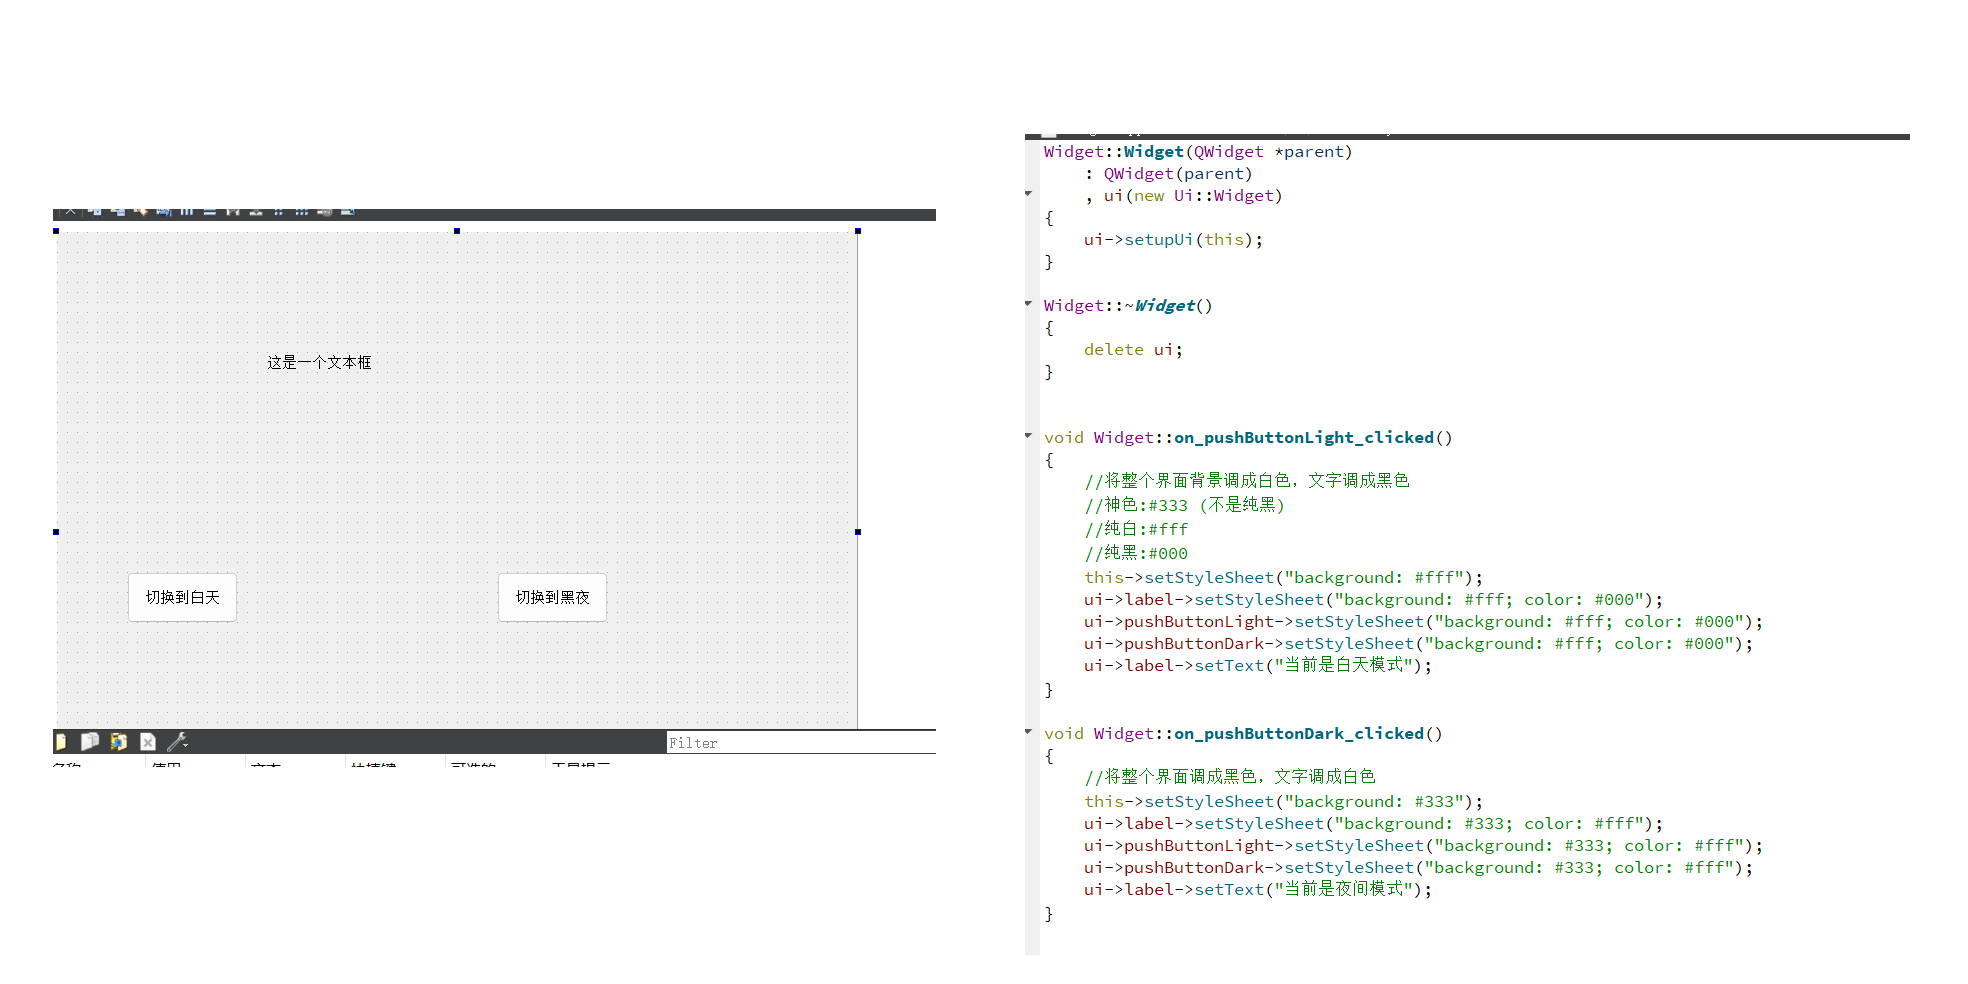Click the Paste action icon in action editor
Viewport: 1968px width, 984px height.
119,742
